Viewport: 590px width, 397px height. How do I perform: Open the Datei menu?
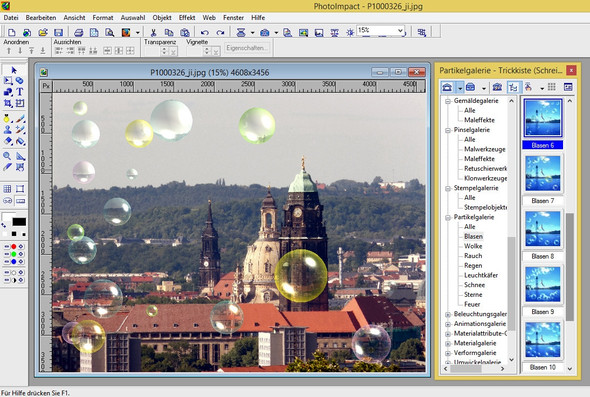pyautogui.click(x=11, y=18)
